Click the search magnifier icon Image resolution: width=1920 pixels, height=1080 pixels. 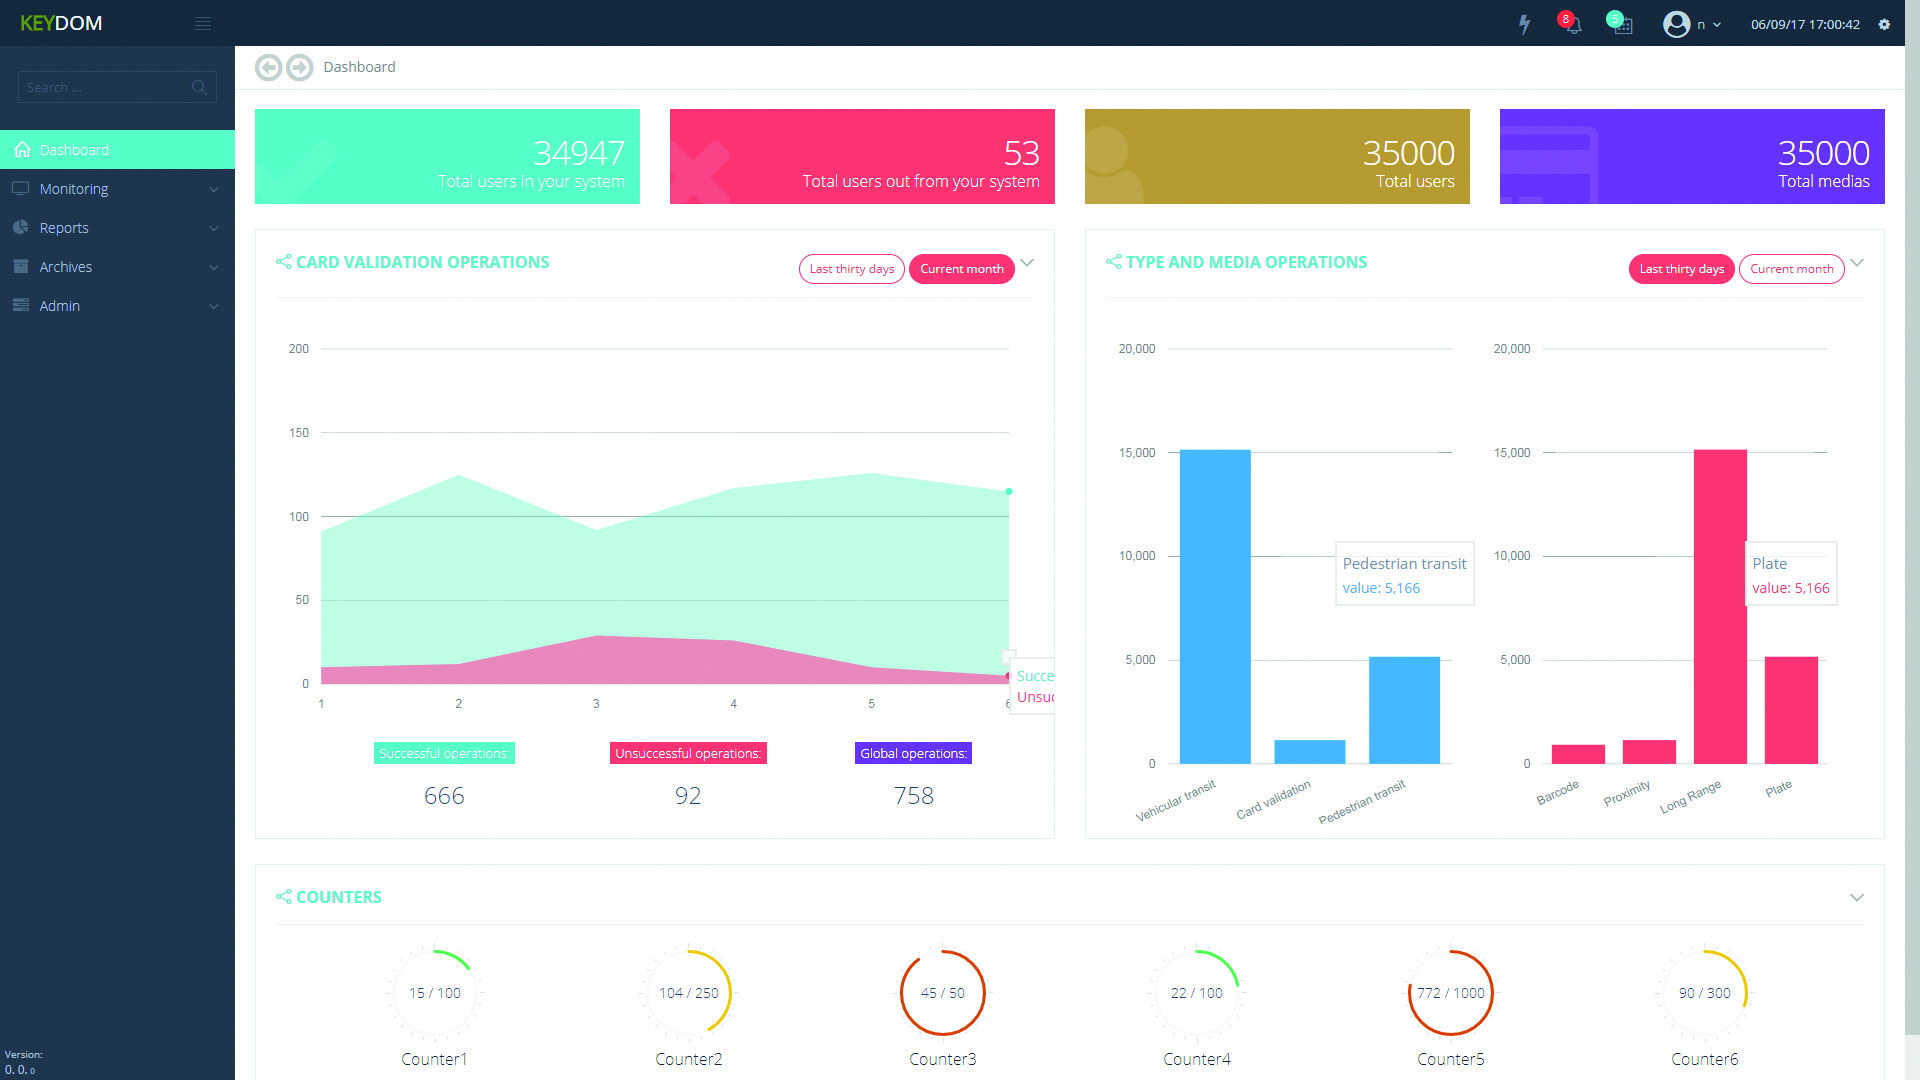[199, 88]
